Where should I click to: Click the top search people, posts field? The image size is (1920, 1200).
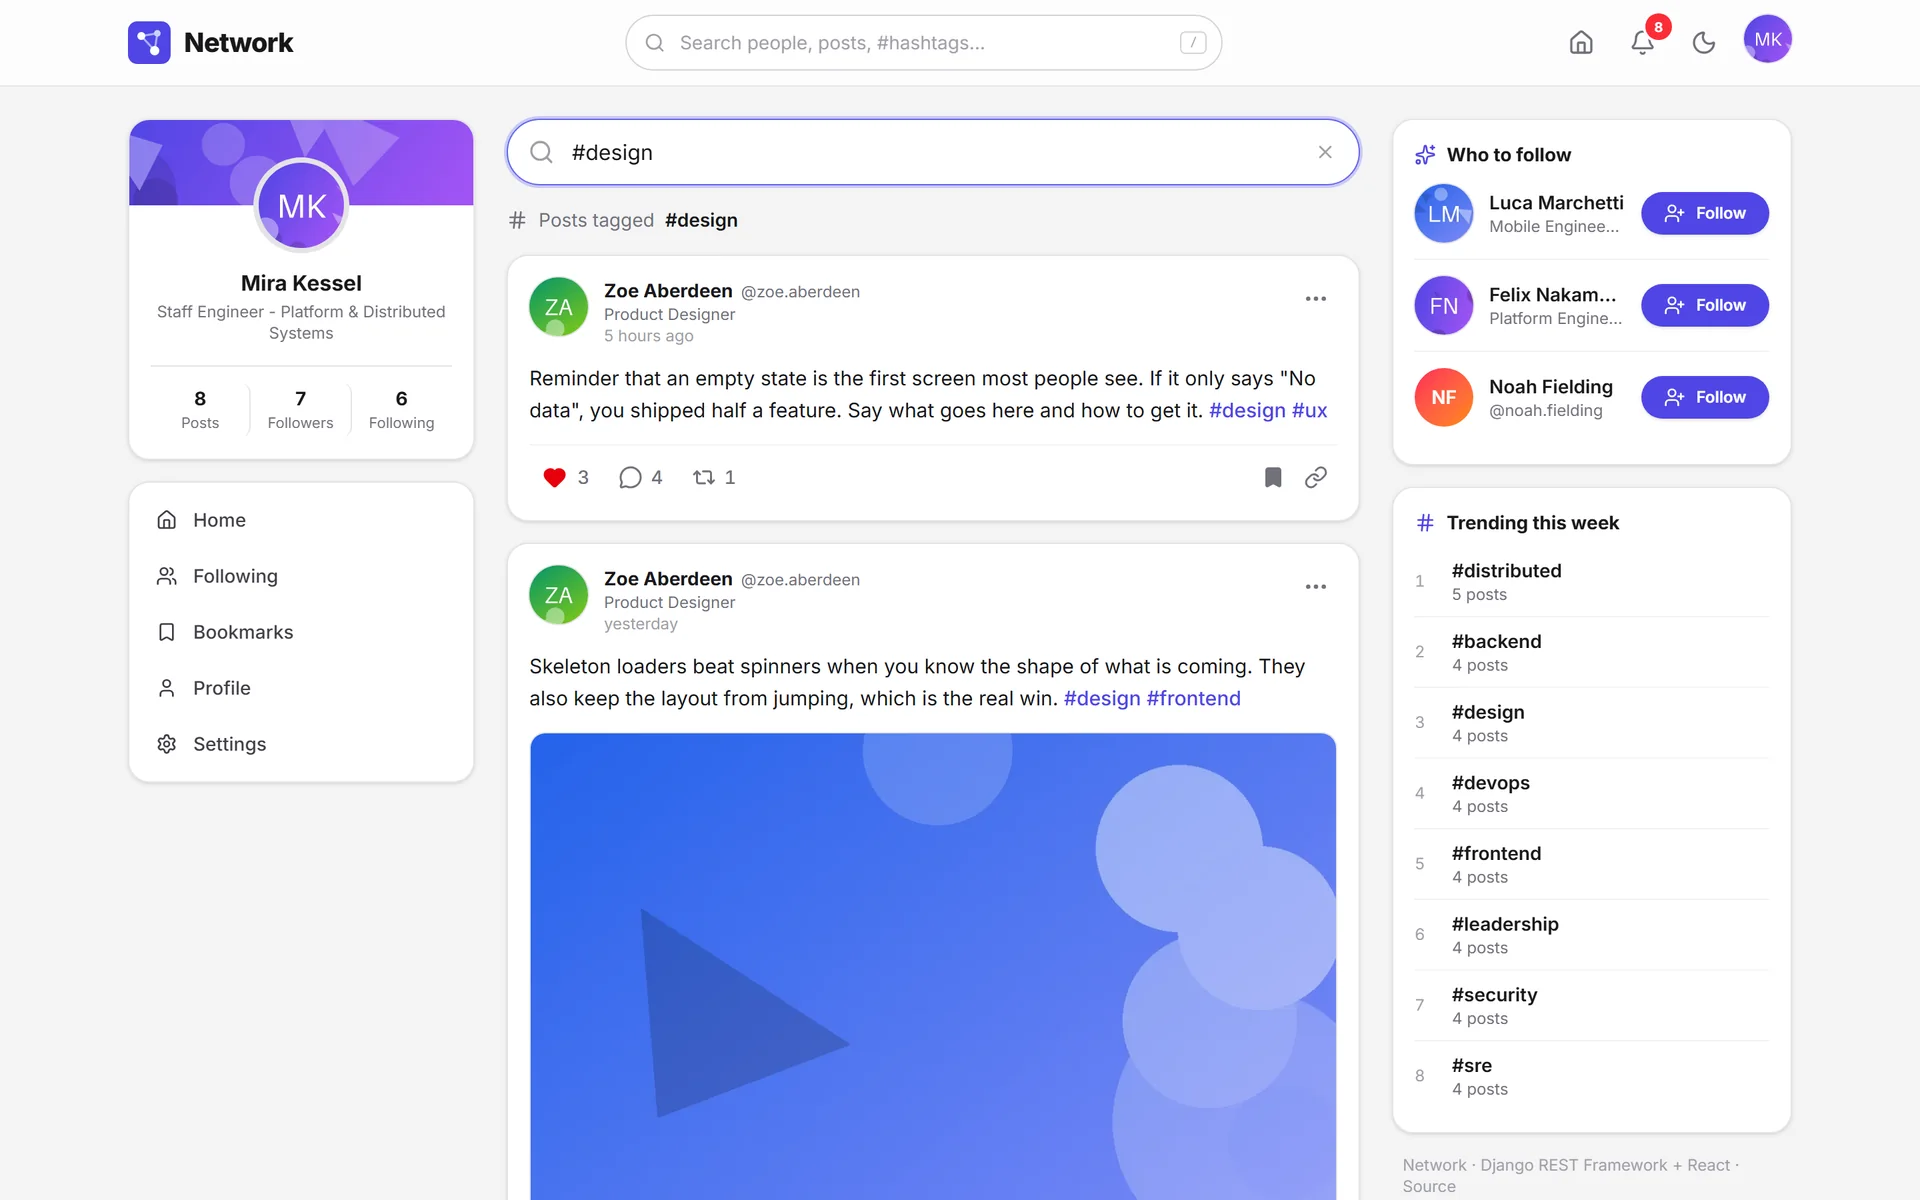pyautogui.click(x=923, y=42)
